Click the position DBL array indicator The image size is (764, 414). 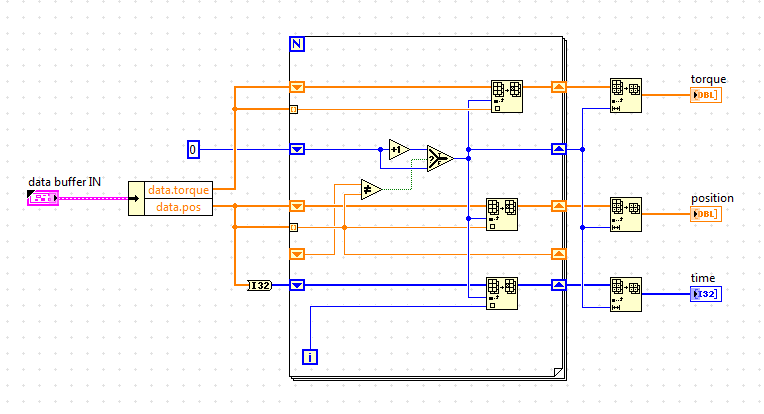706,214
